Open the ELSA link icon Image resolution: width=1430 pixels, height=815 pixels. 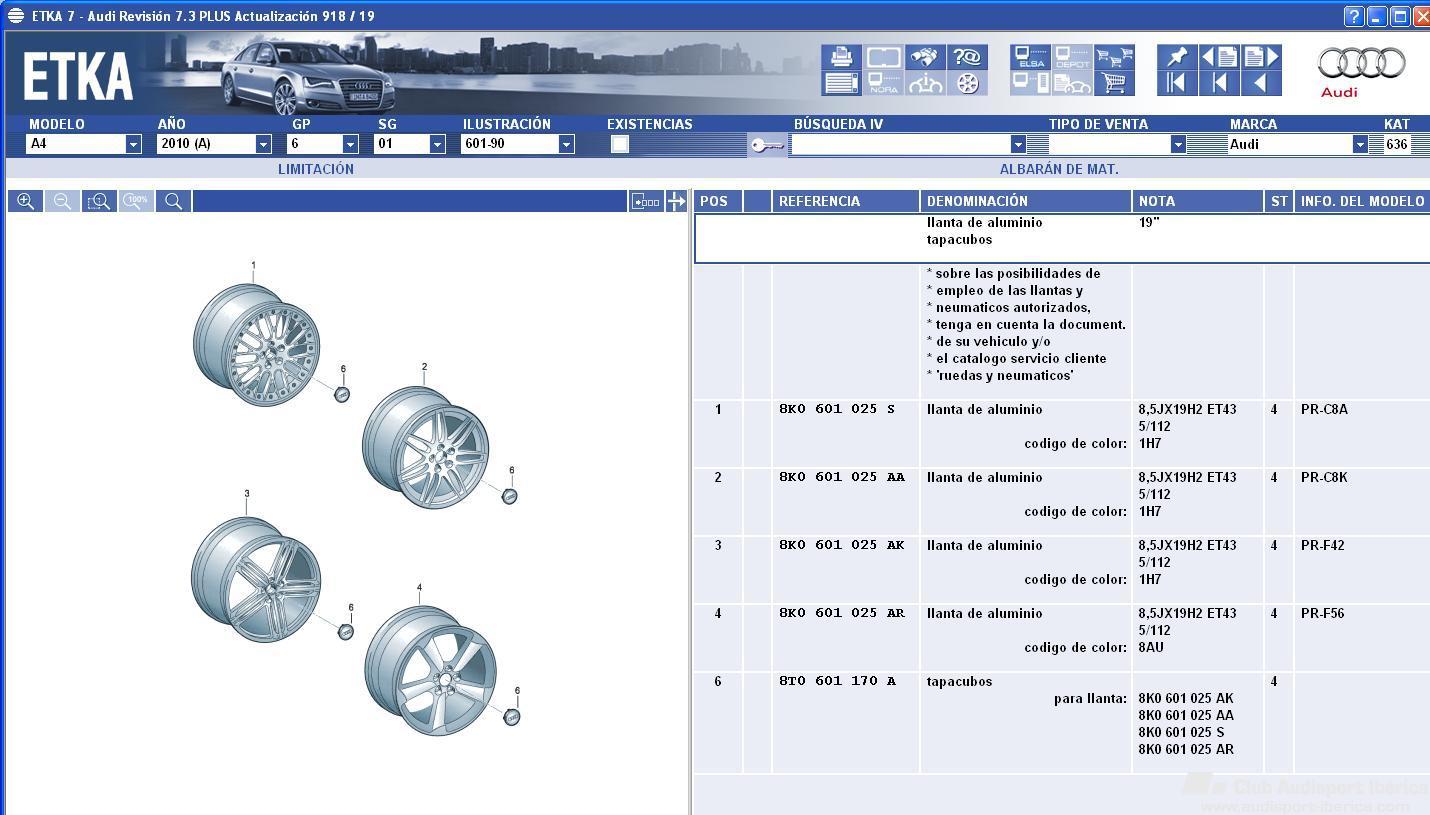(x=1030, y=57)
